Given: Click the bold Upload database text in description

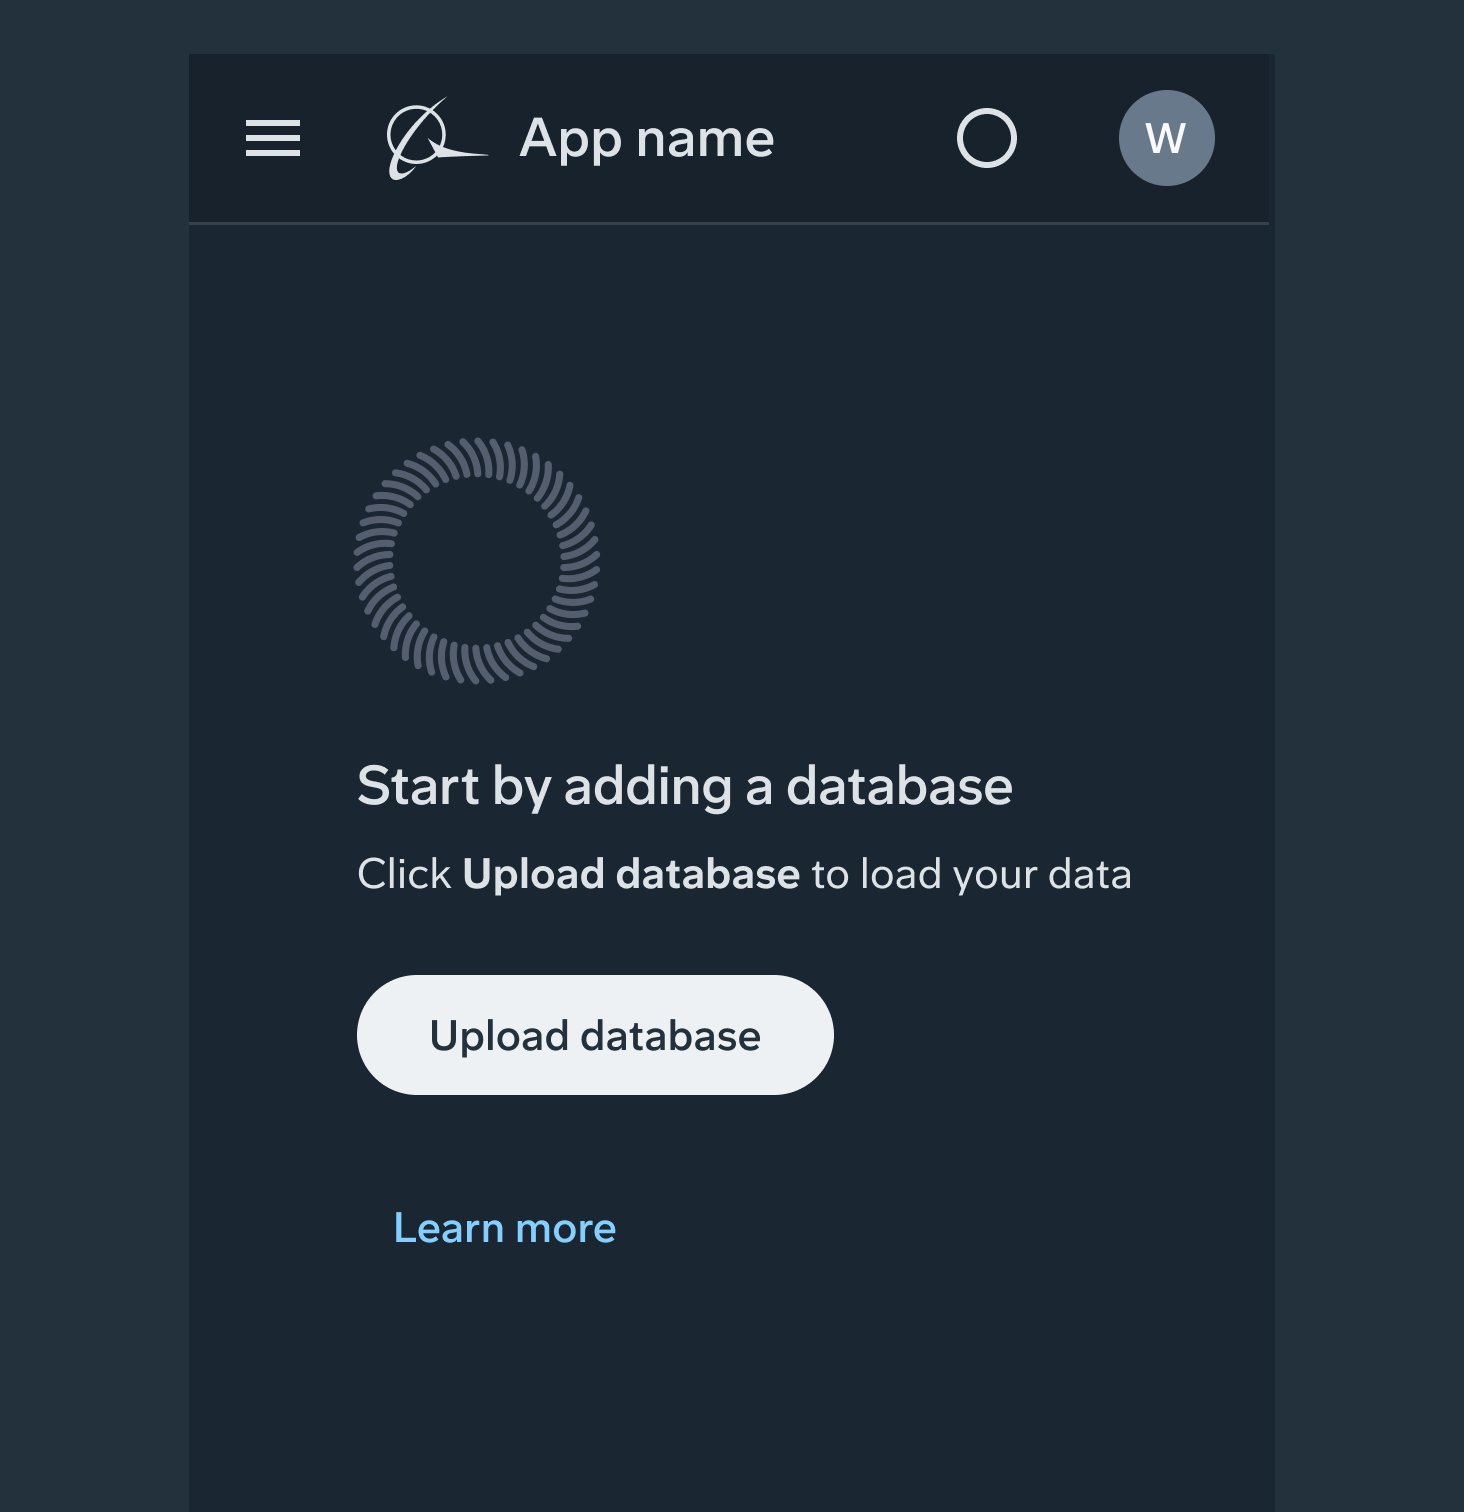Looking at the screenshot, I should pyautogui.click(x=631, y=874).
